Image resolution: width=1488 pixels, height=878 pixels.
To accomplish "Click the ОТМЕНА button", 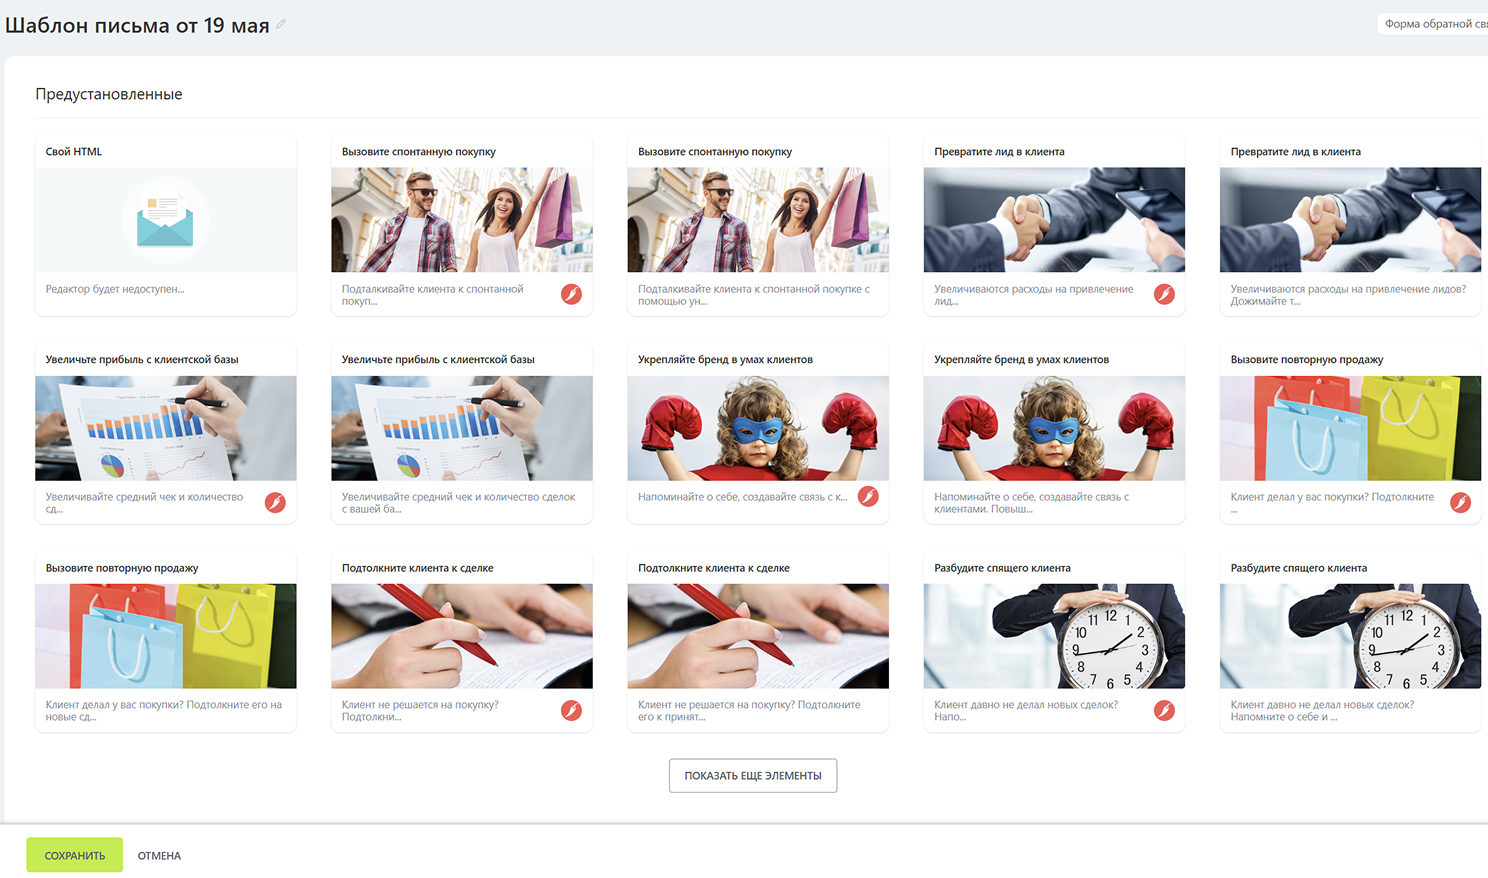I will tap(159, 856).
